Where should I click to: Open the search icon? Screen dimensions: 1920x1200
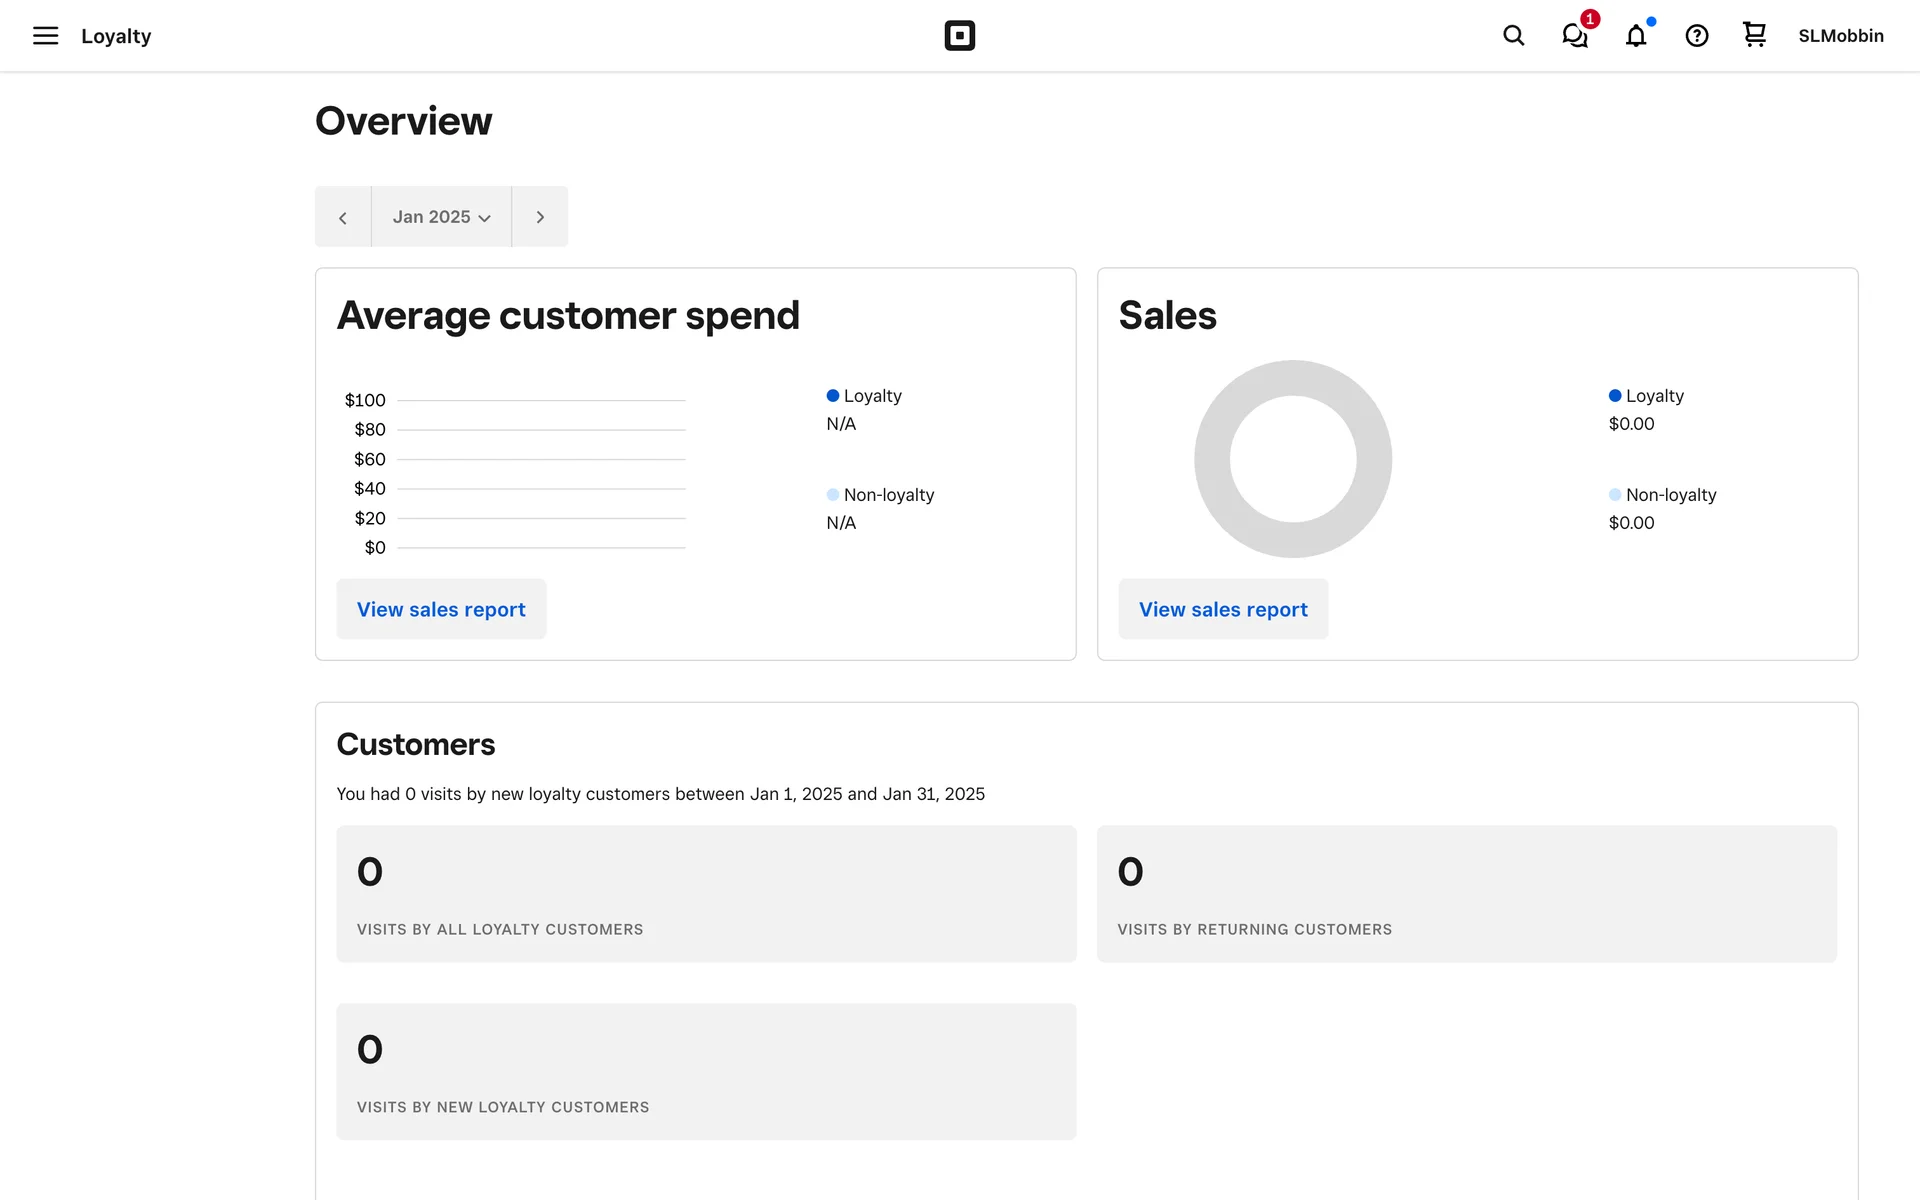[1513, 36]
